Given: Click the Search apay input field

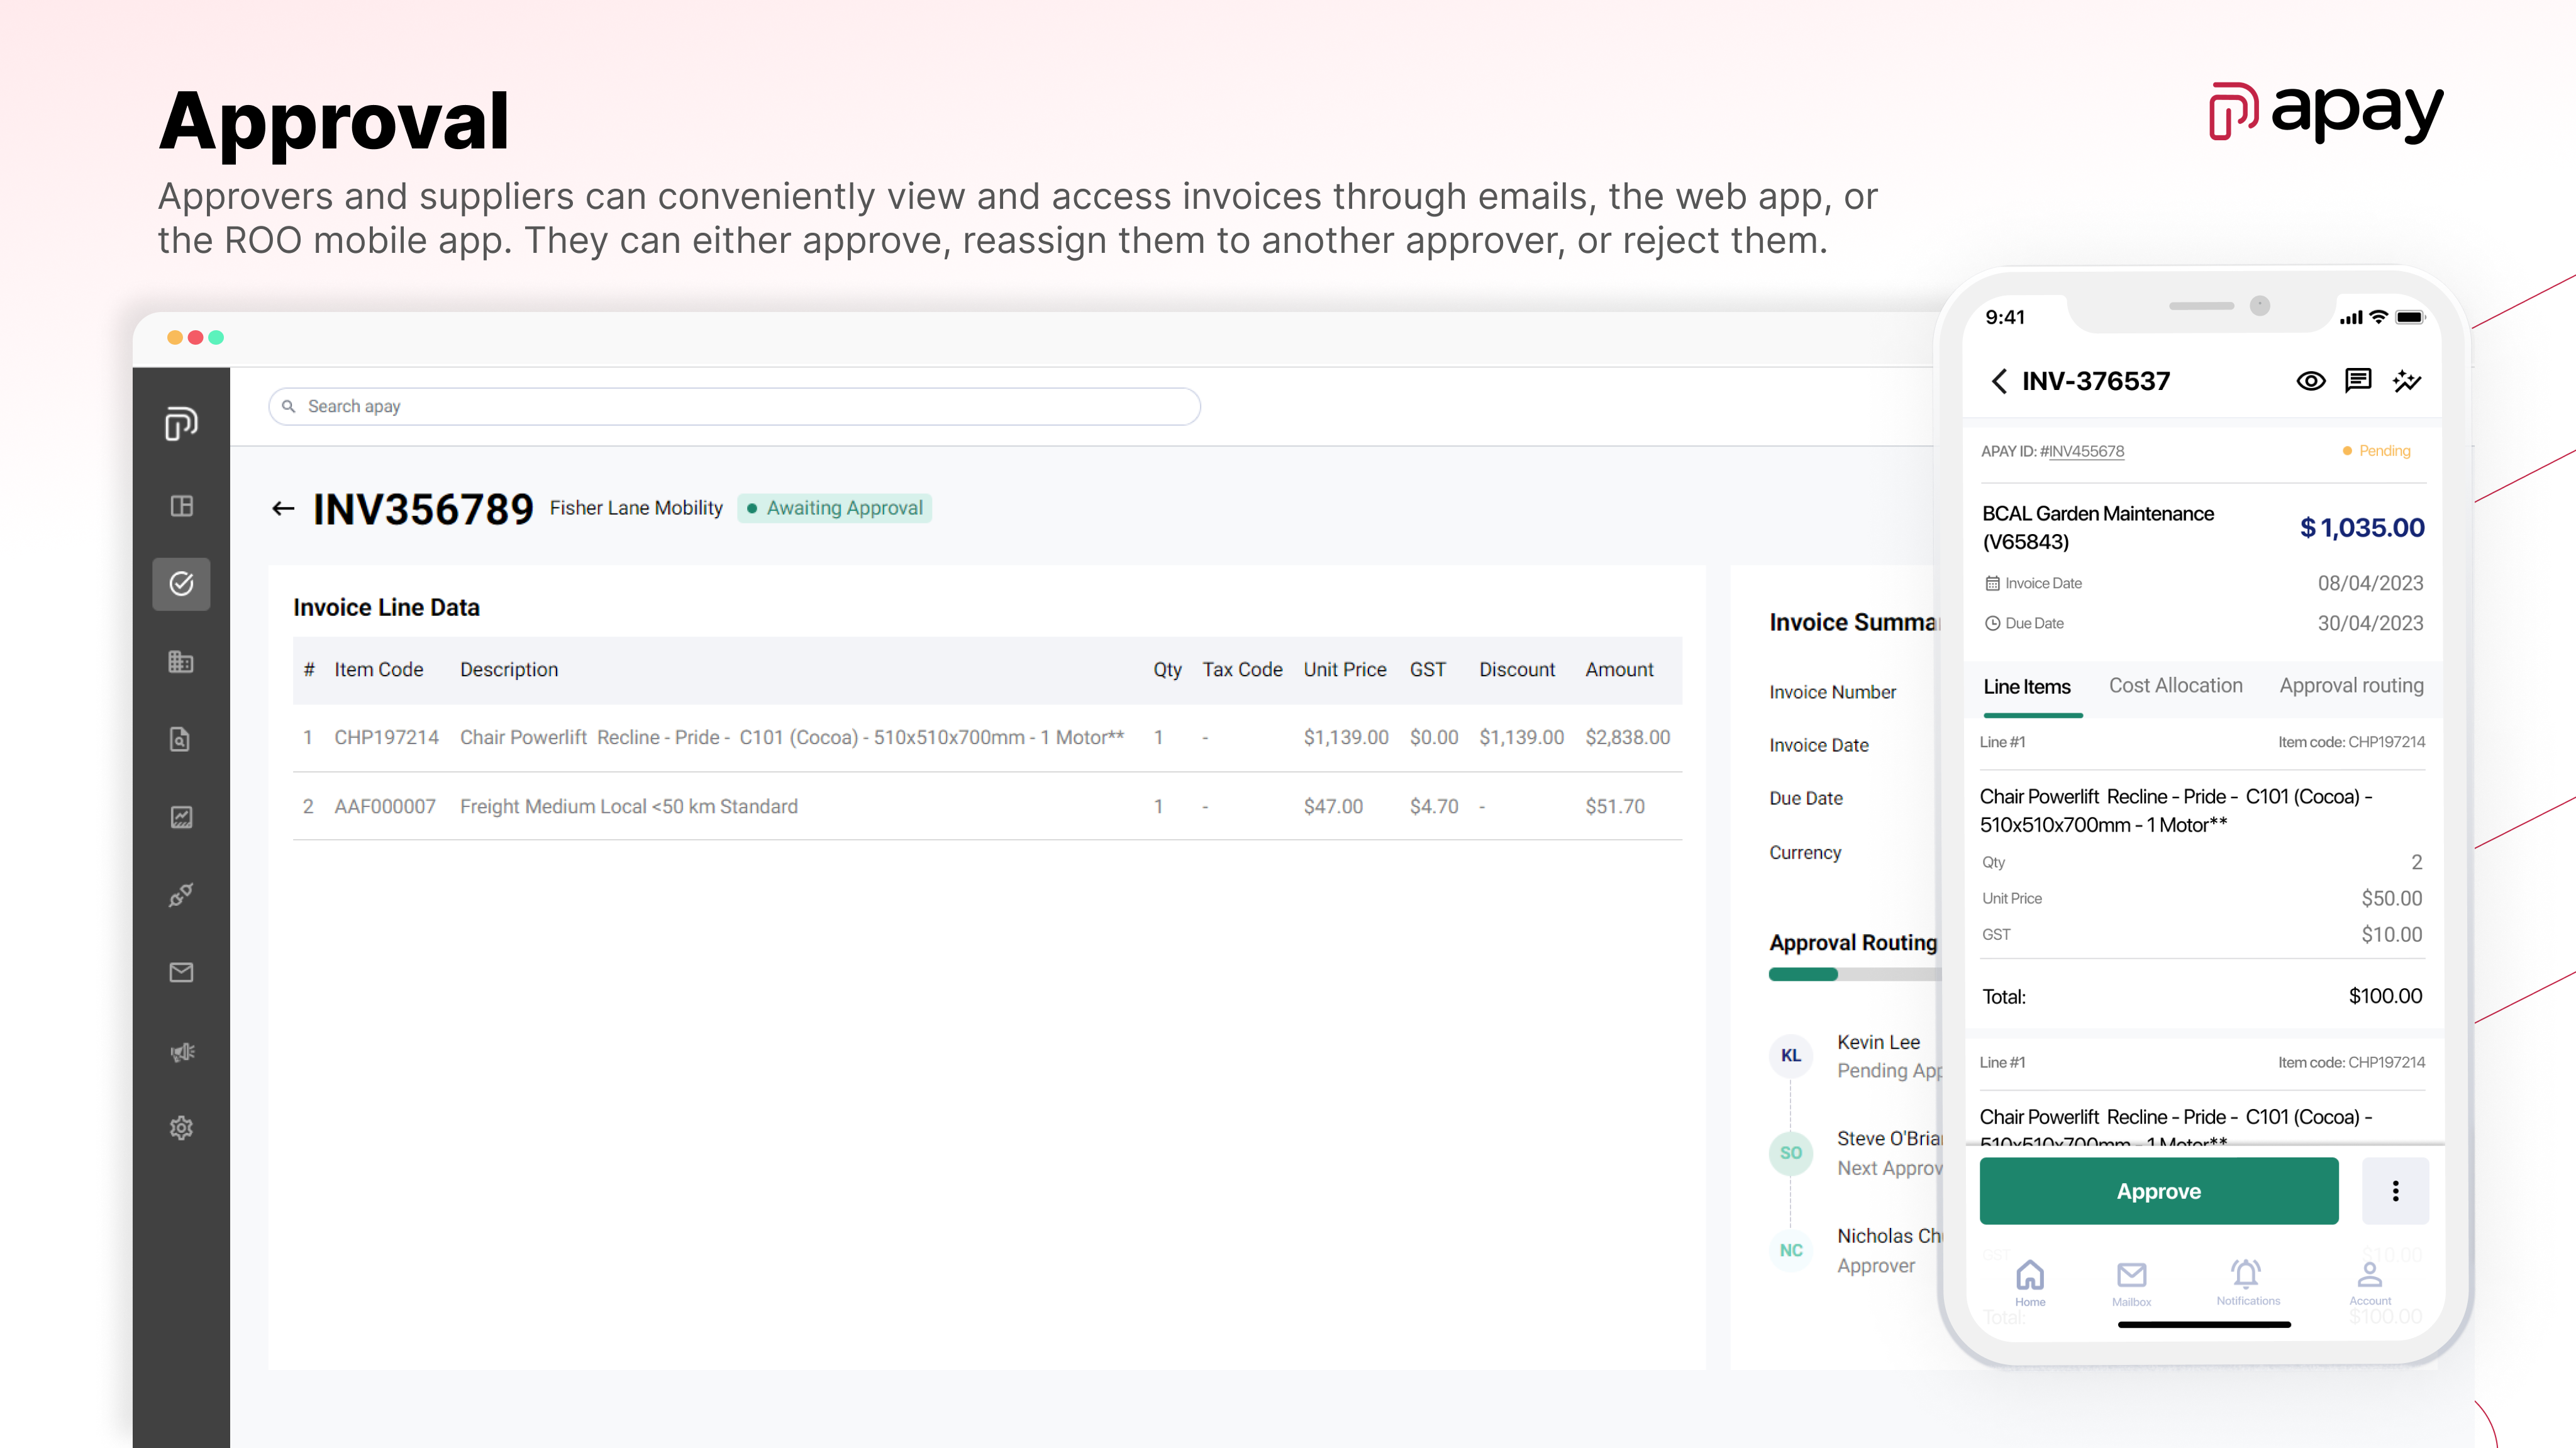Looking at the screenshot, I should click(734, 406).
